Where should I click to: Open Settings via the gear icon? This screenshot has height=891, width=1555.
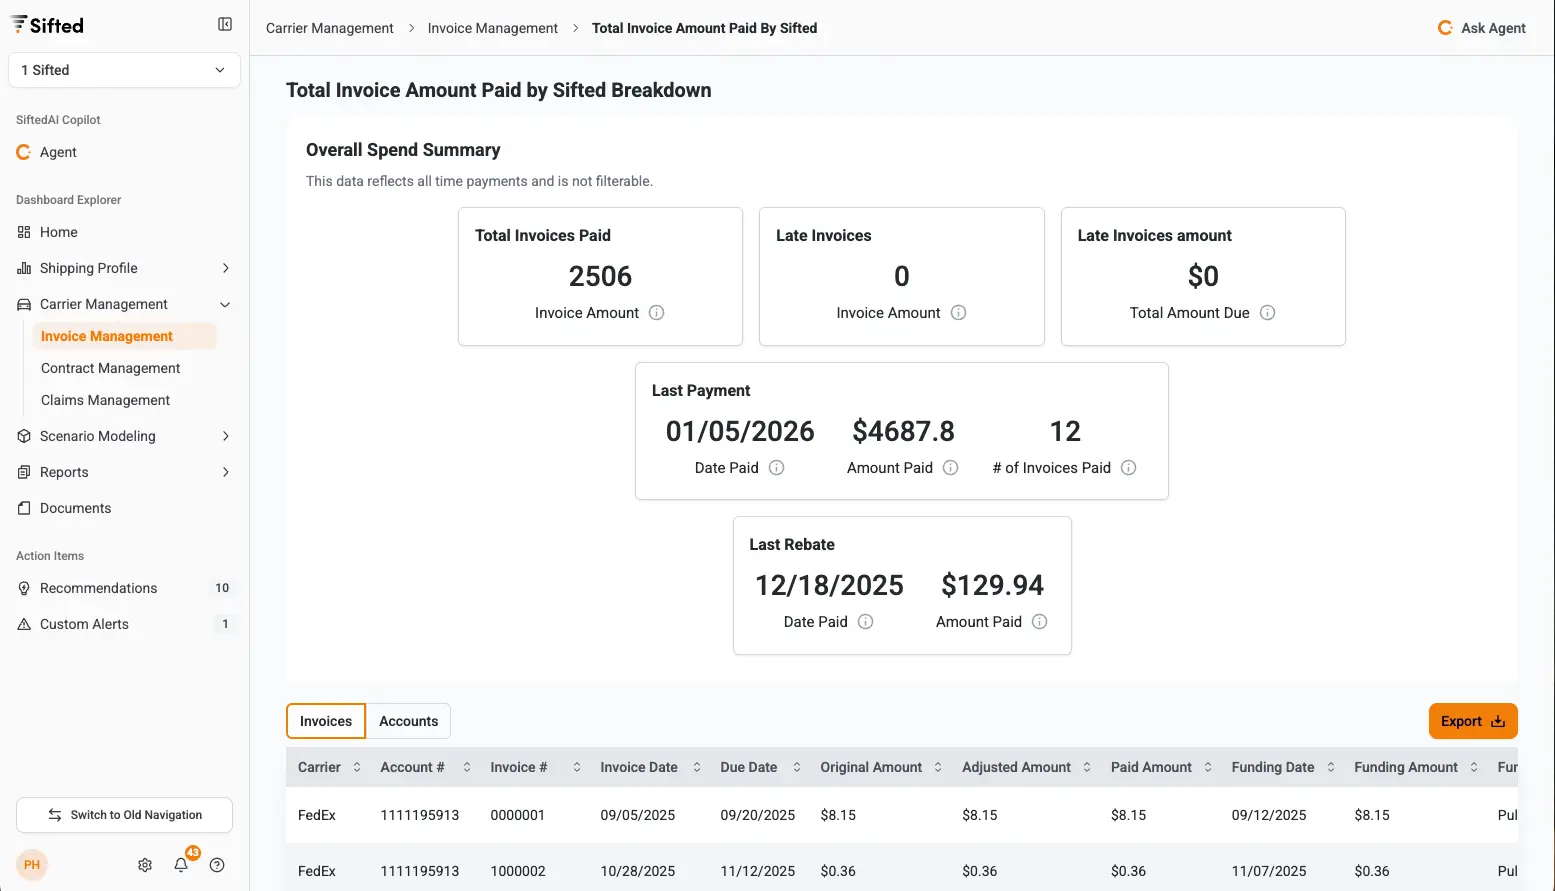(145, 864)
